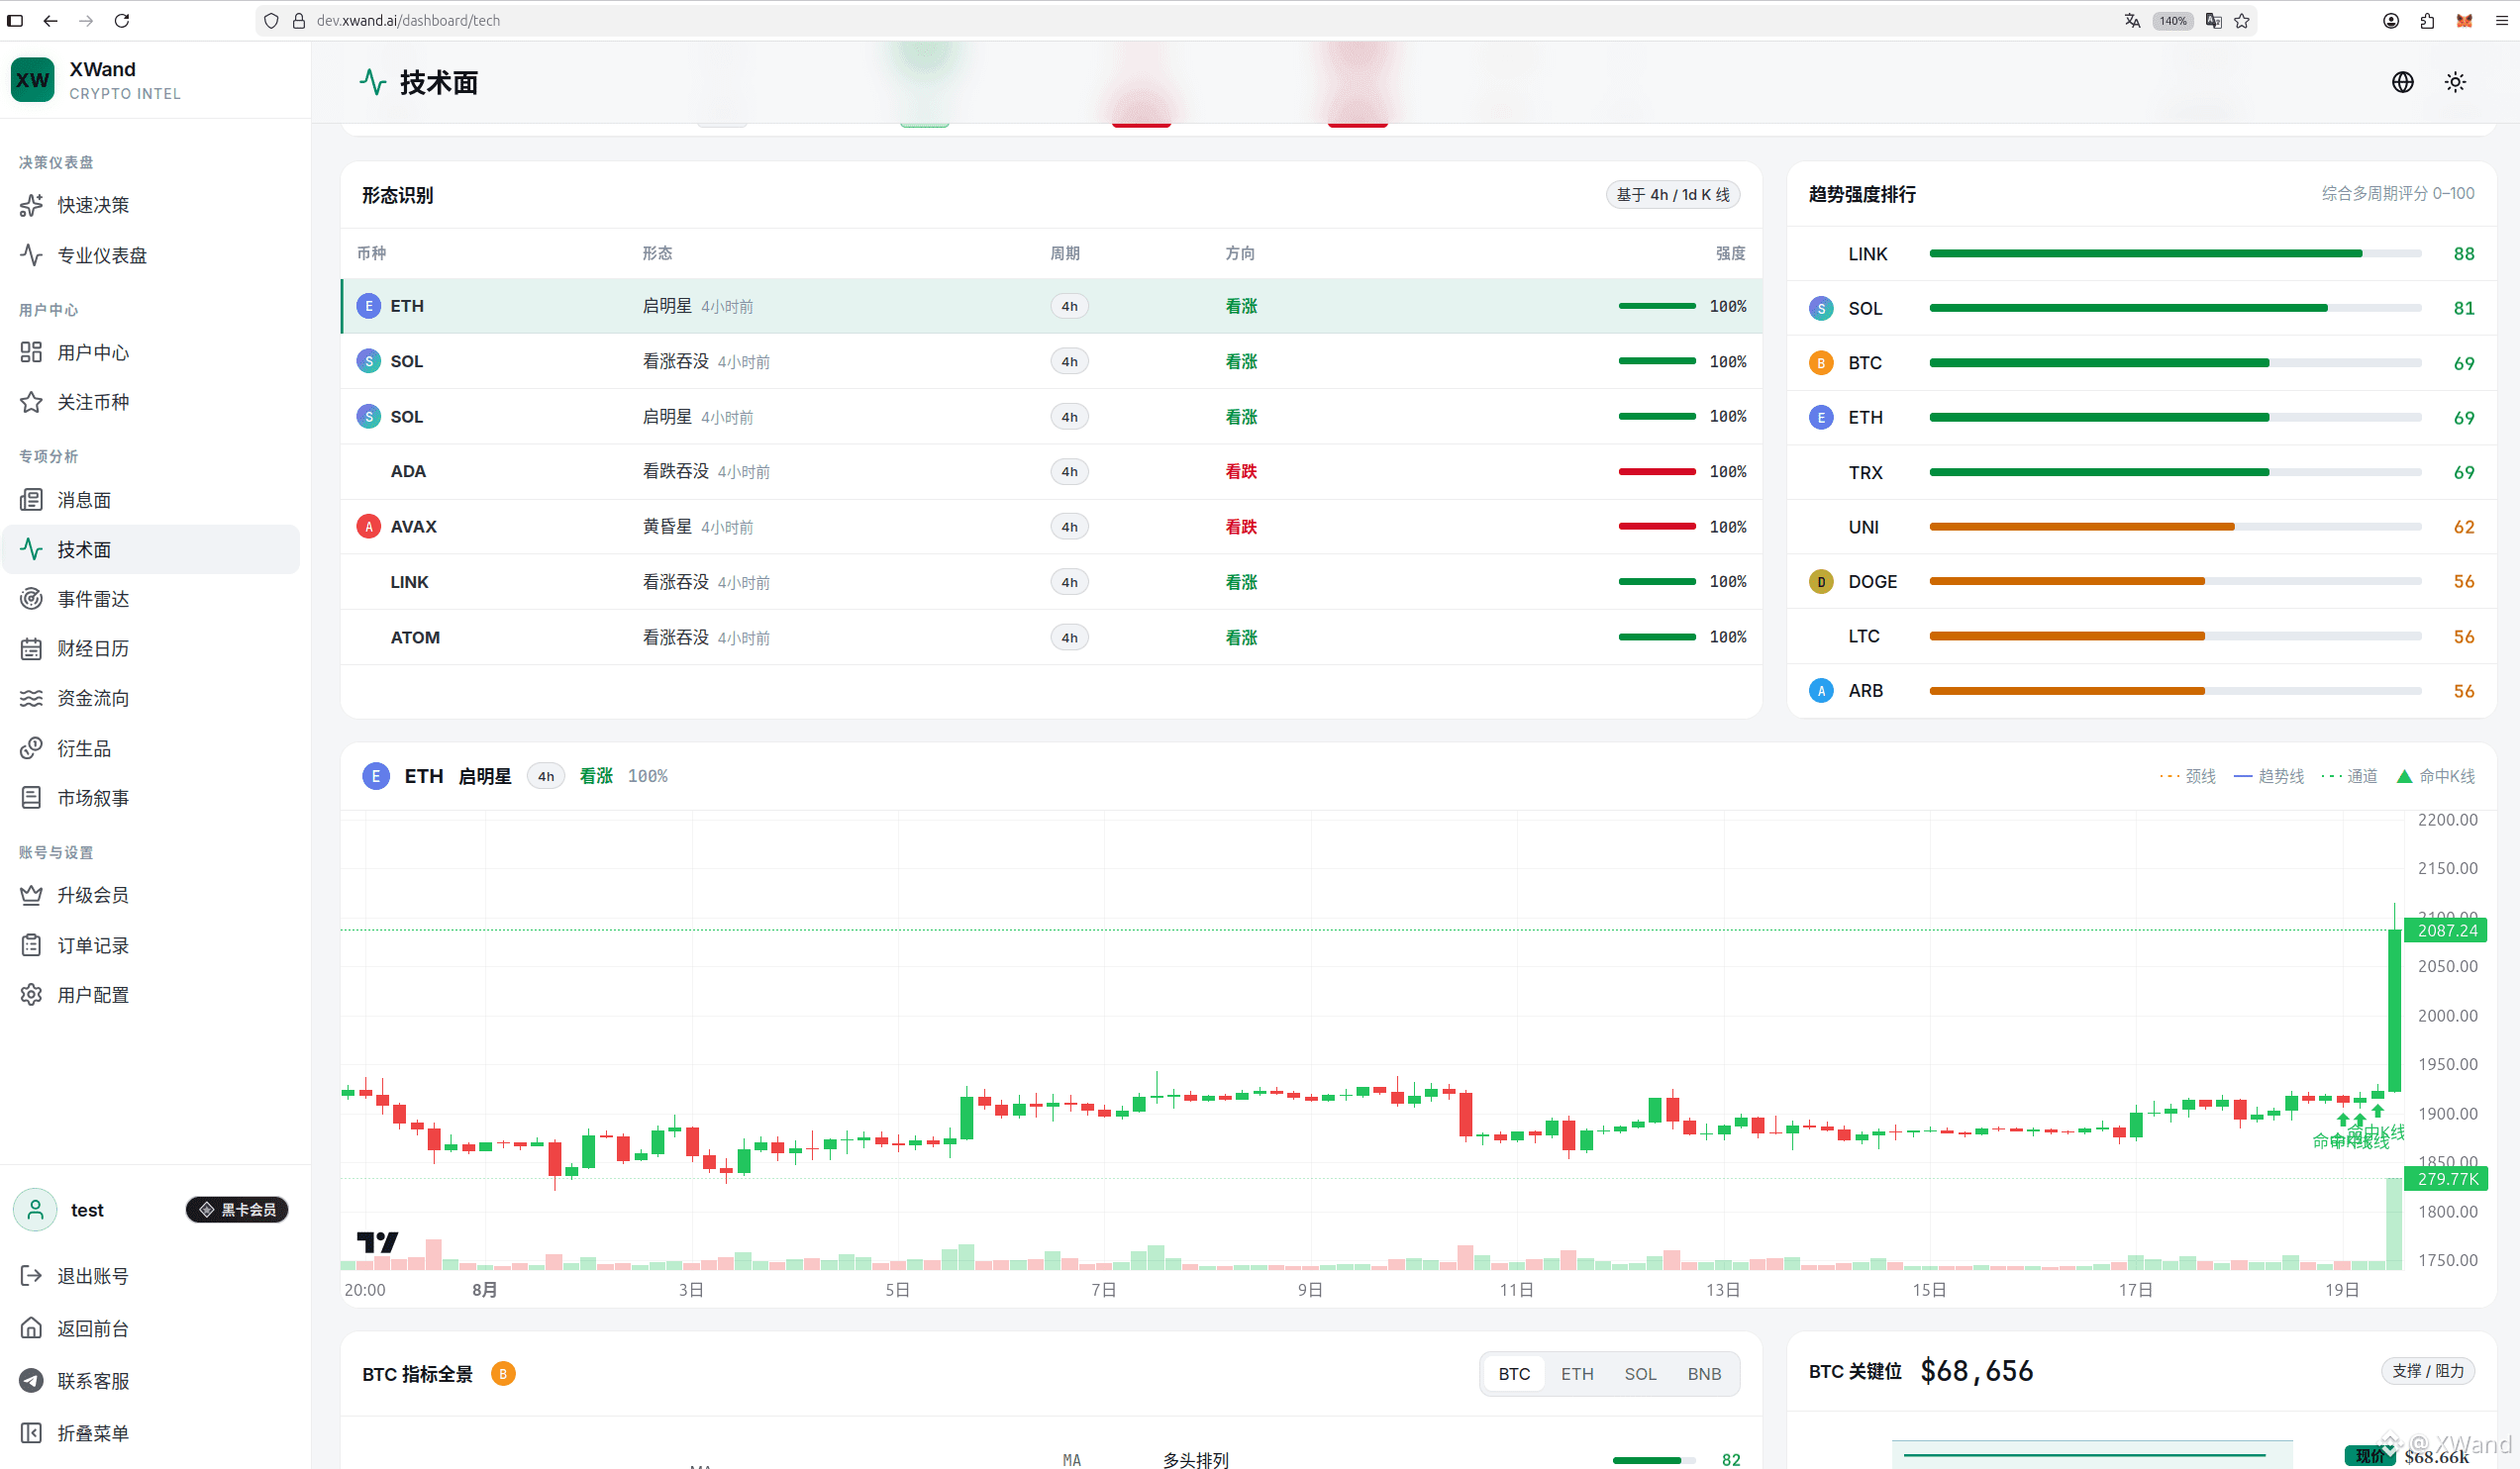Open the 黑卡会员 badge
The image size is (2520, 1469).
tap(237, 1210)
